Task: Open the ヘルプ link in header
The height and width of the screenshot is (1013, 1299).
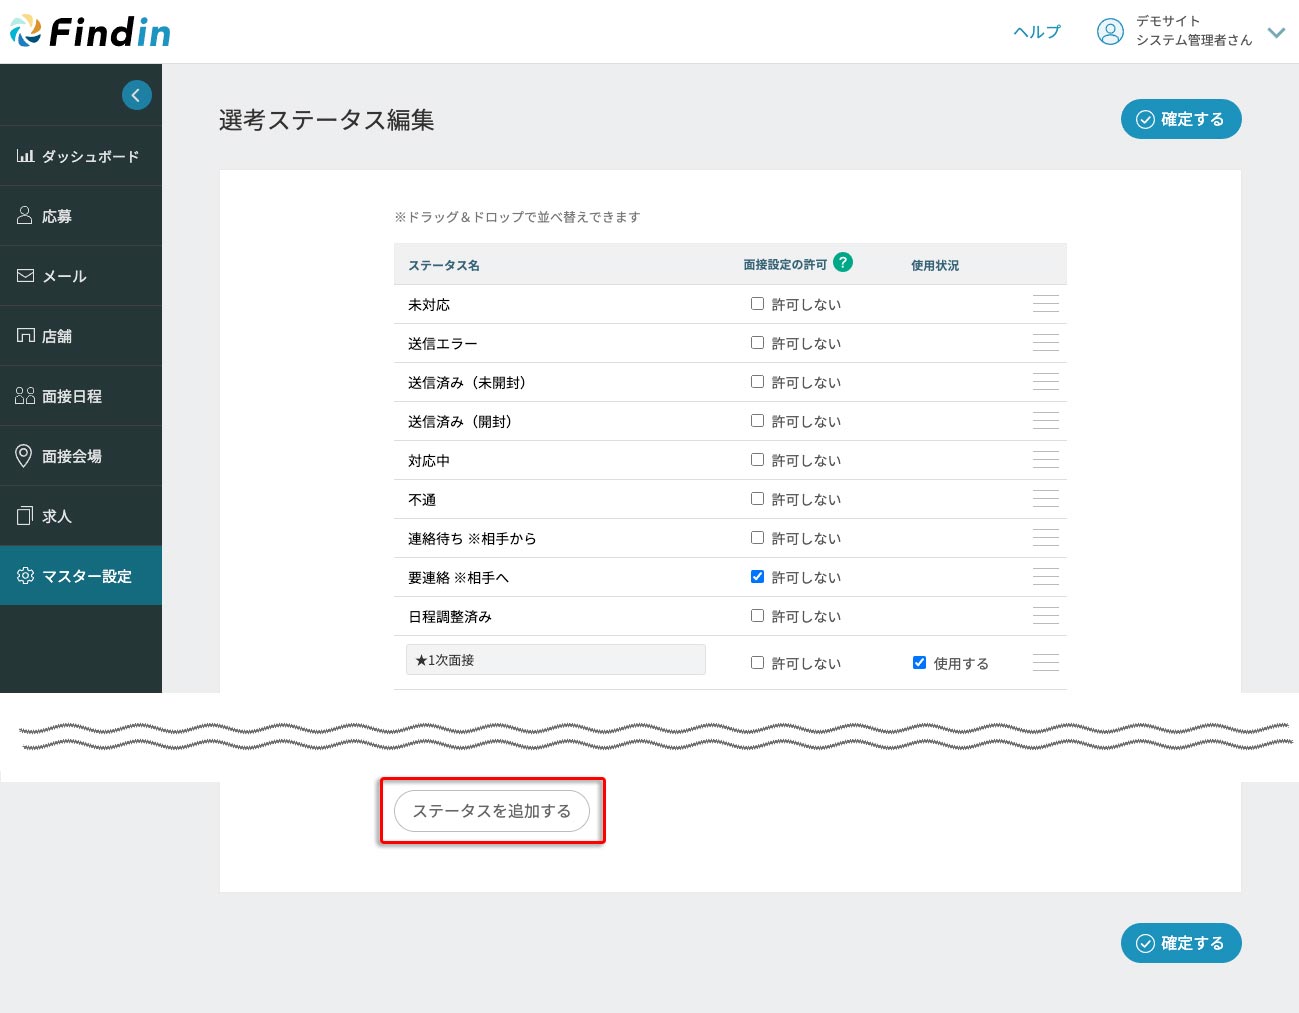Action: tap(1036, 32)
